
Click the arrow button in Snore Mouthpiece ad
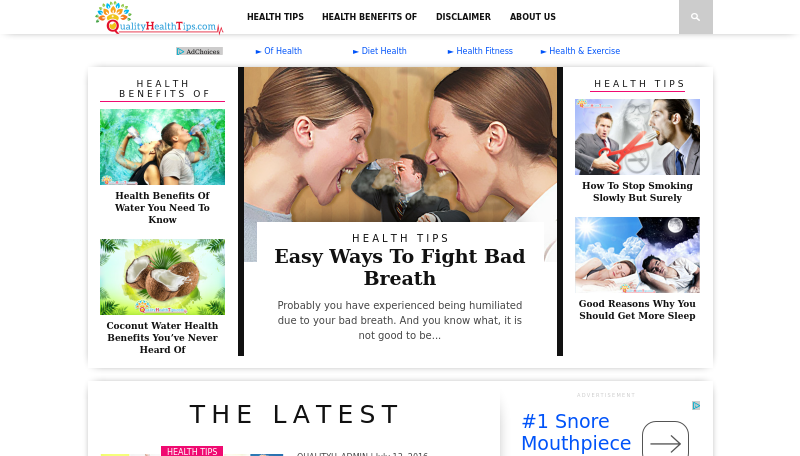pyautogui.click(x=665, y=441)
